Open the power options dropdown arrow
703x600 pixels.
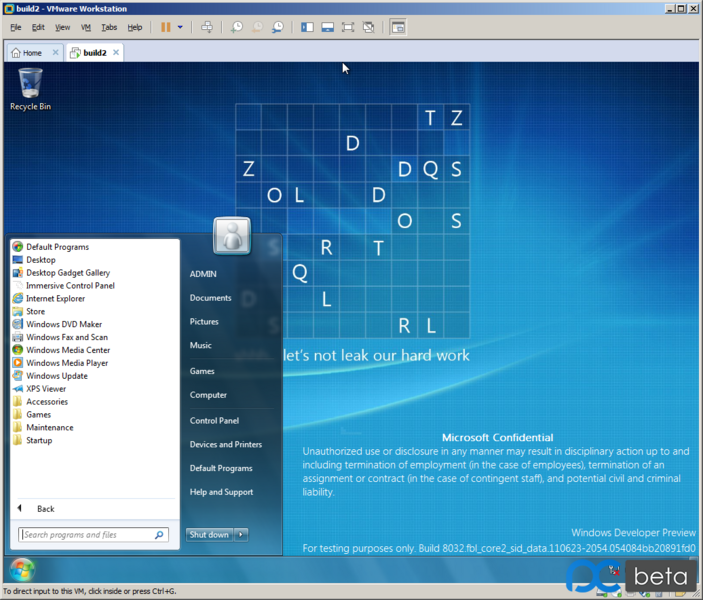point(180,27)
